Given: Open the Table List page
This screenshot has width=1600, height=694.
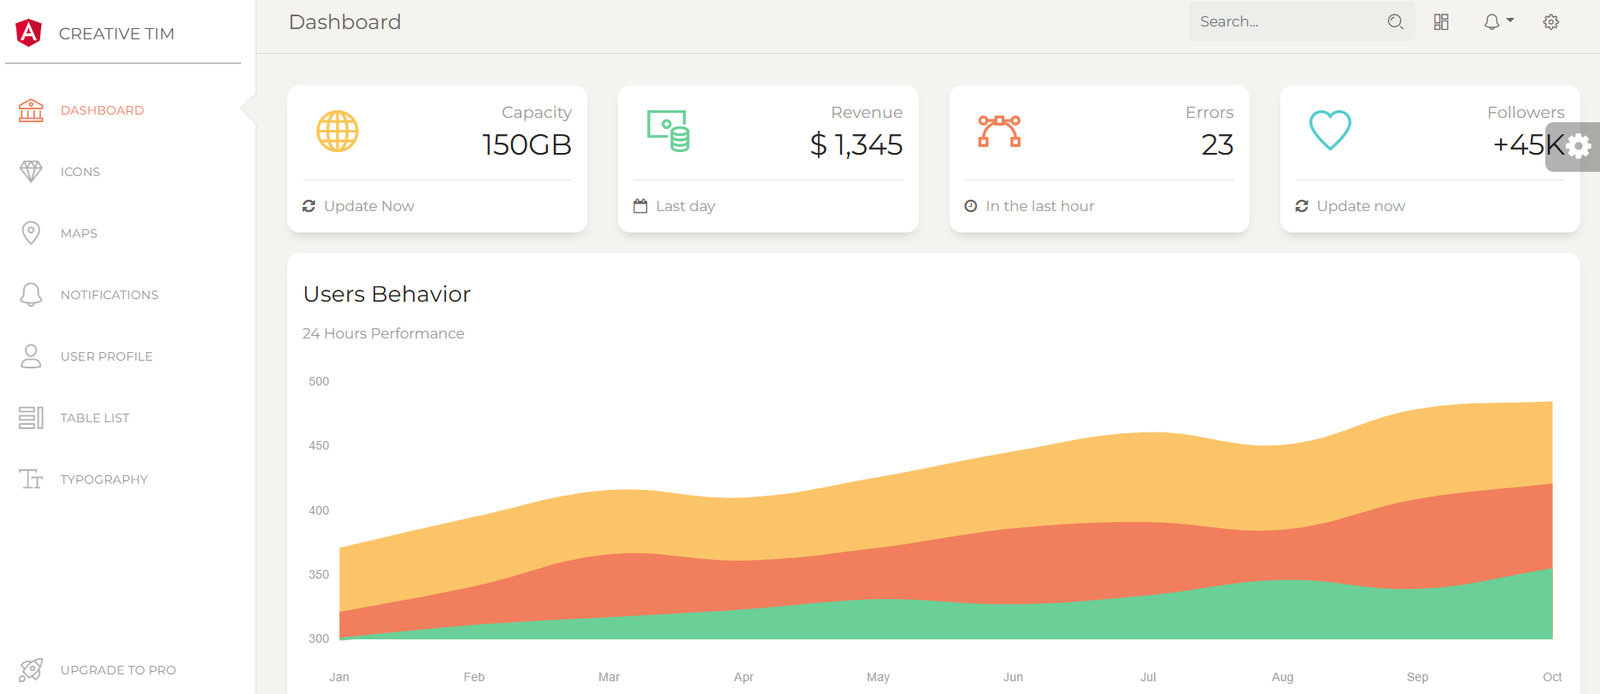Looking at the screenshot, I should click(x=95, y=418).
